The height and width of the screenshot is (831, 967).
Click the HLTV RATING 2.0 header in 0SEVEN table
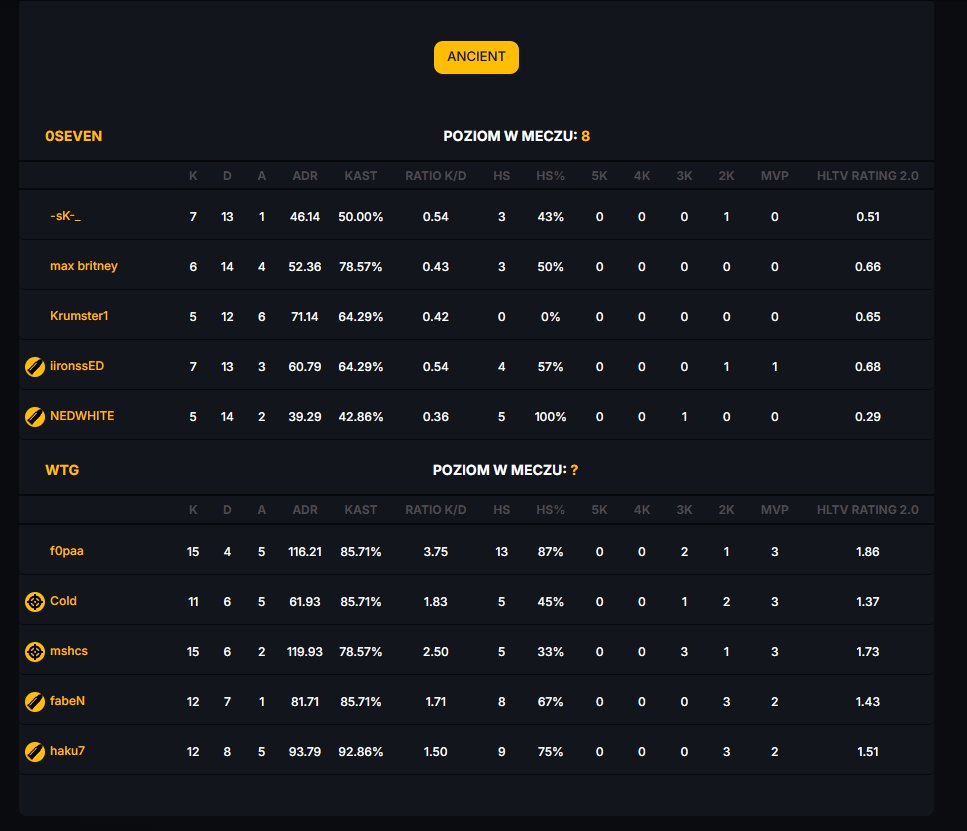tap(868, 176)
